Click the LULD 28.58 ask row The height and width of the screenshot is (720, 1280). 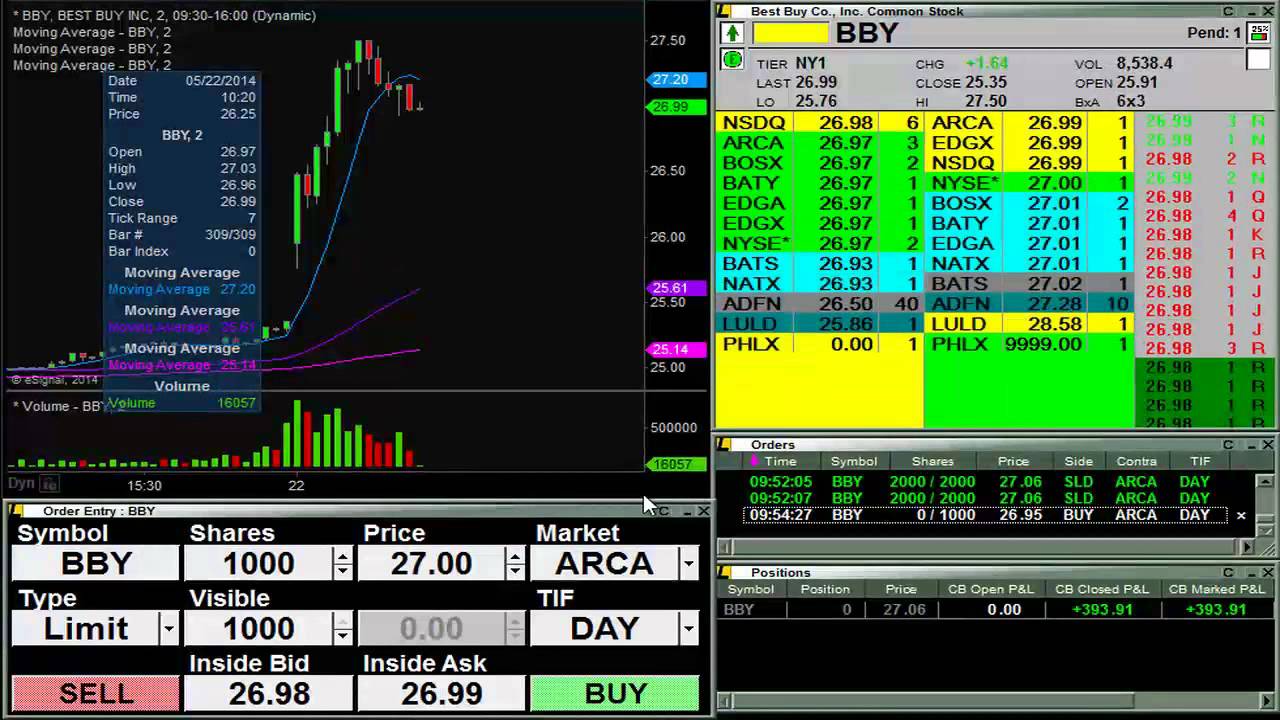[x=1030, y=324]
